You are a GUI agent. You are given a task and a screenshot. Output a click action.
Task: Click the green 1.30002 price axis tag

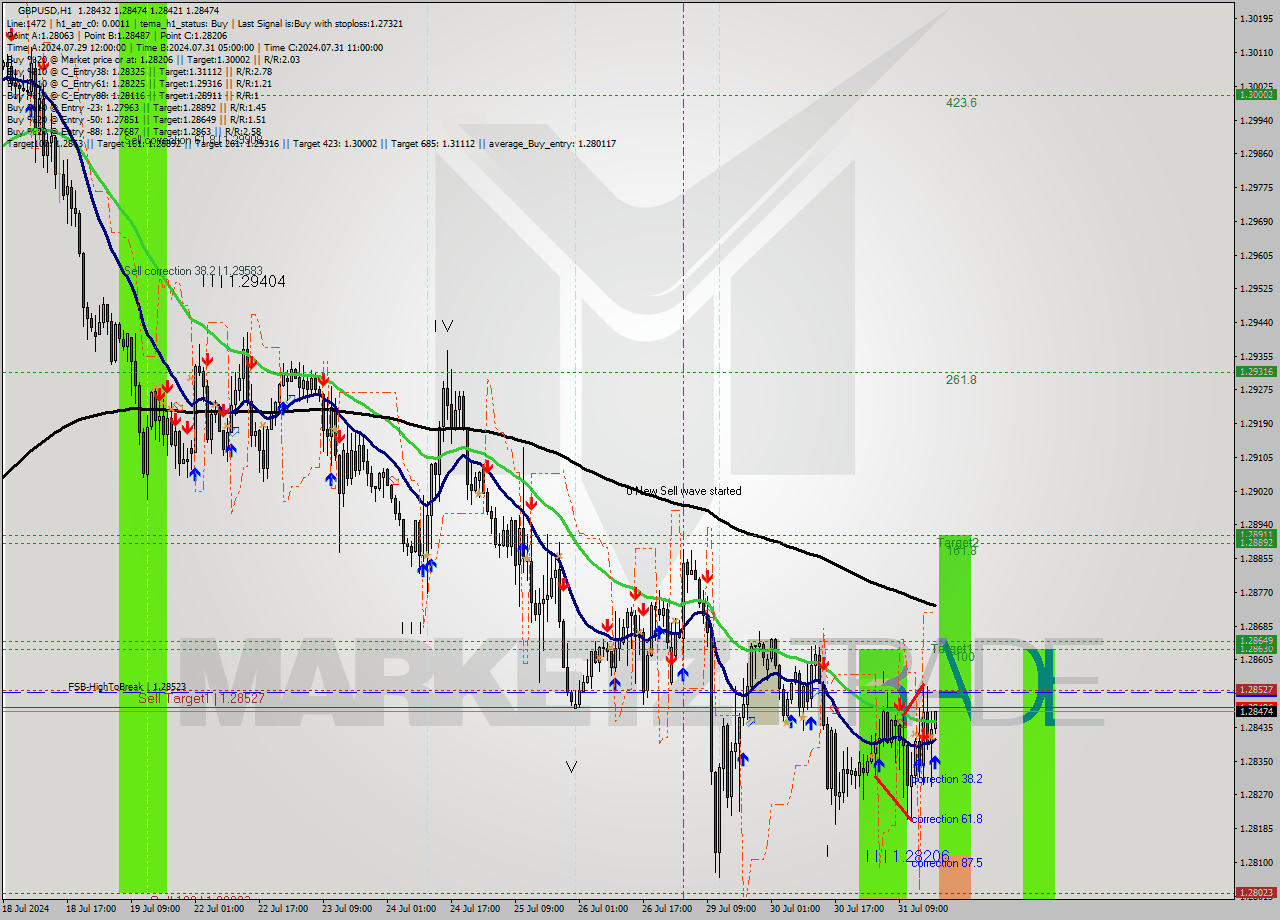coord(1256,94)
